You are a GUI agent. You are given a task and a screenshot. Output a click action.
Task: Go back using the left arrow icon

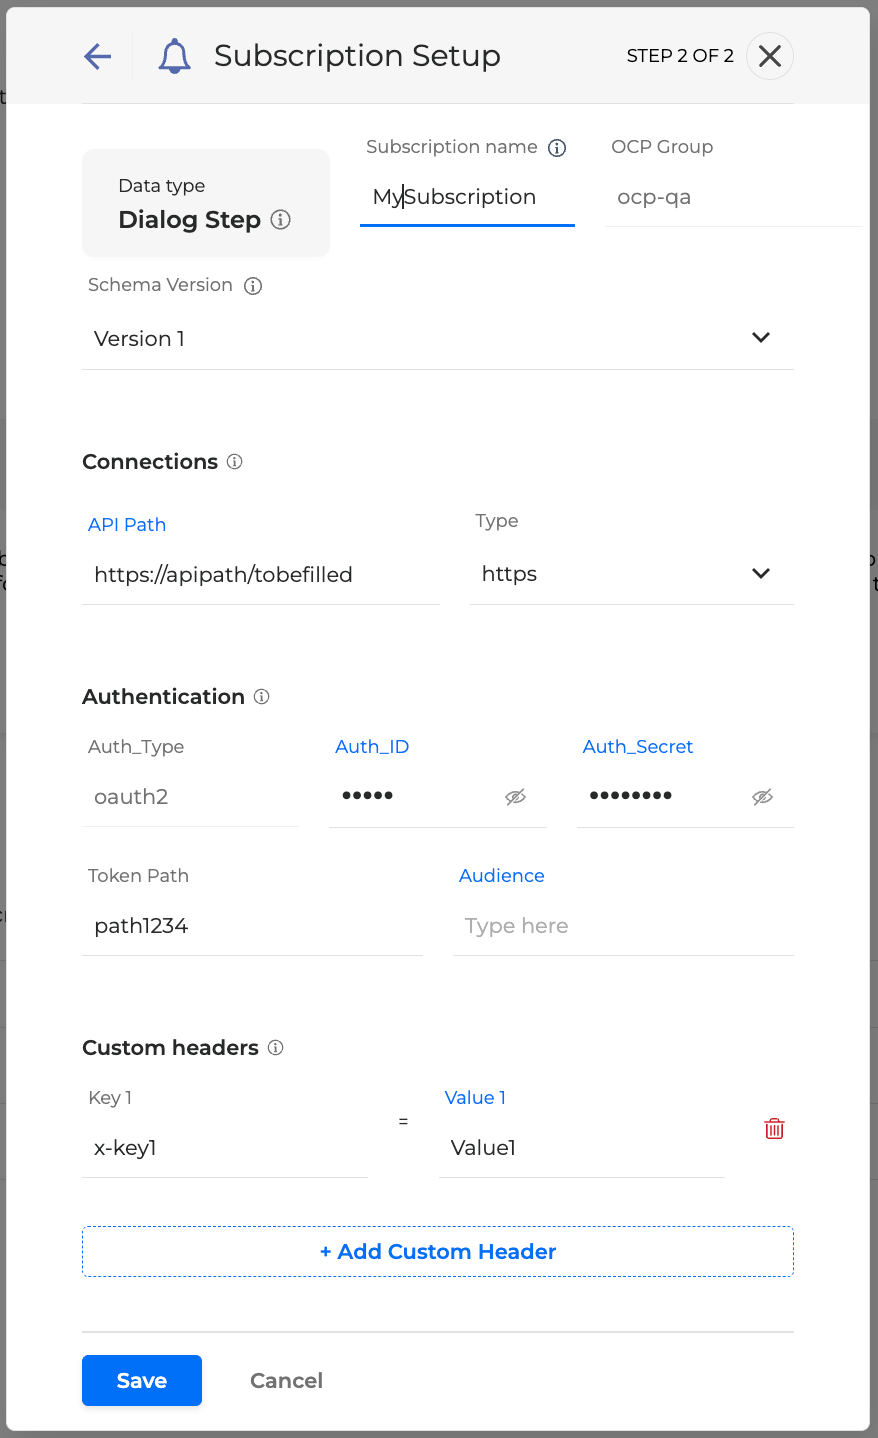pyautogui.click(x=98, y=56)
